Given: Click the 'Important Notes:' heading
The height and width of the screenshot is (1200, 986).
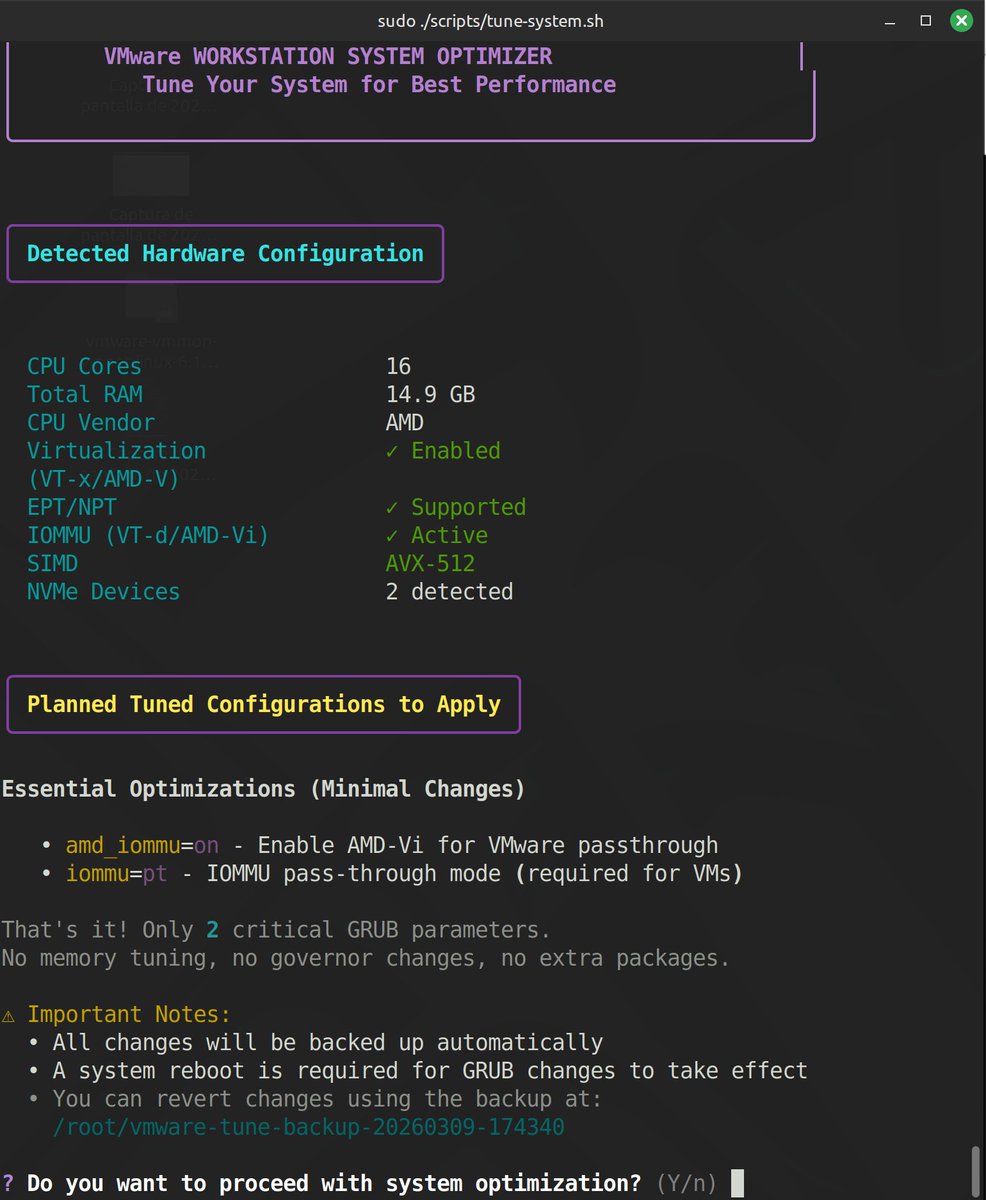Looking at the screenshot, I should pos(129,1014).
